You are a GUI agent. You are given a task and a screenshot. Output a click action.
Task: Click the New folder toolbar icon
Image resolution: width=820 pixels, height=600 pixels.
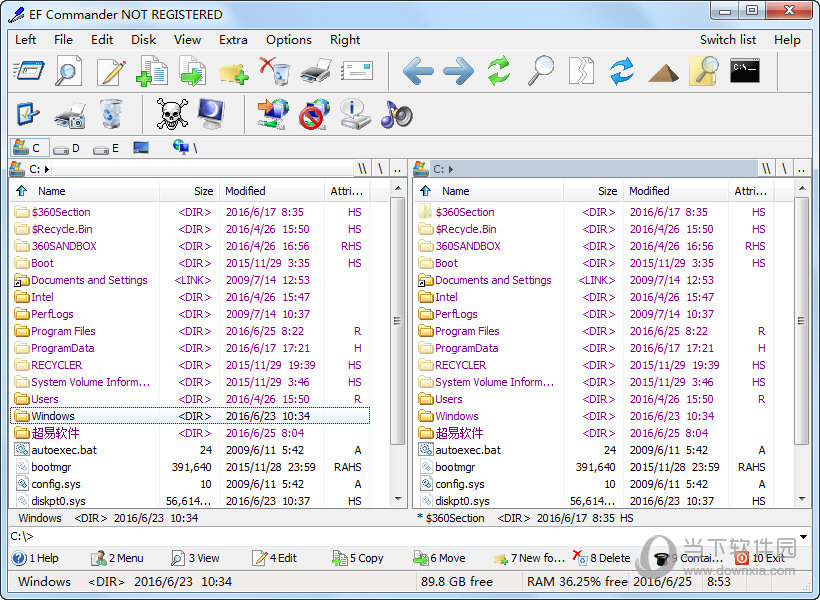(233, 73)
